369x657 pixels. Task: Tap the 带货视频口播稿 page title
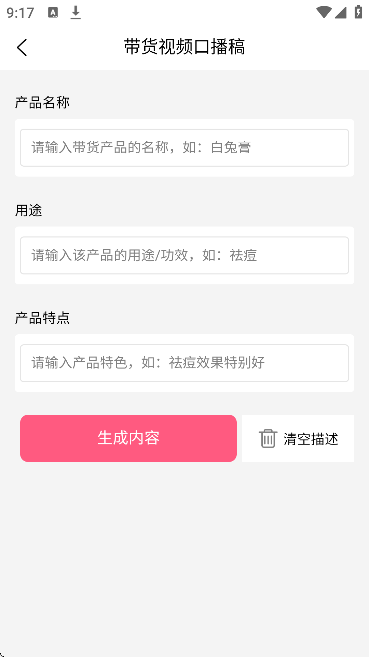click(184, 47)
